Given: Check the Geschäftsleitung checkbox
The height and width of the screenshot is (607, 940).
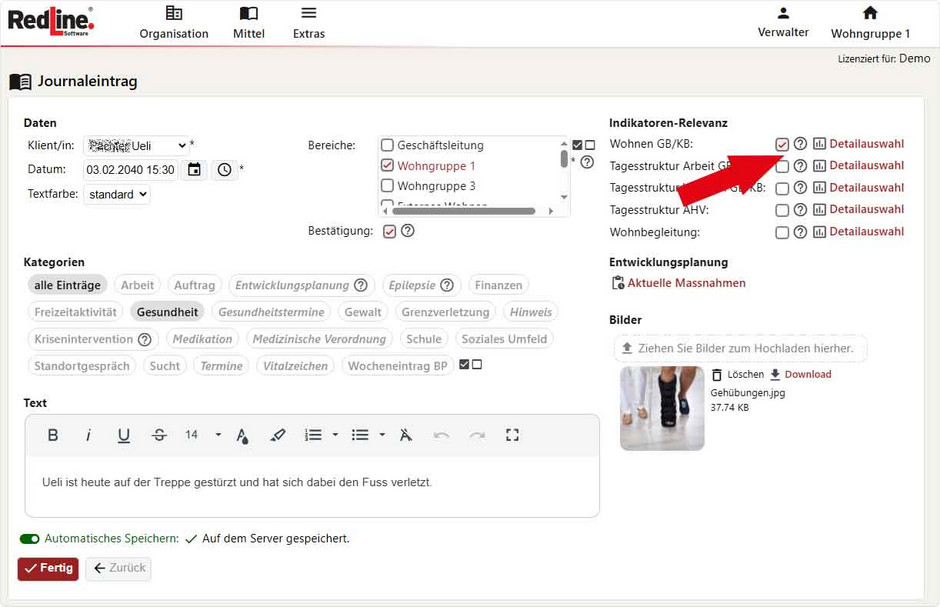Looking at the screenshot, I should pyautogui.click(x=388, y=145).
